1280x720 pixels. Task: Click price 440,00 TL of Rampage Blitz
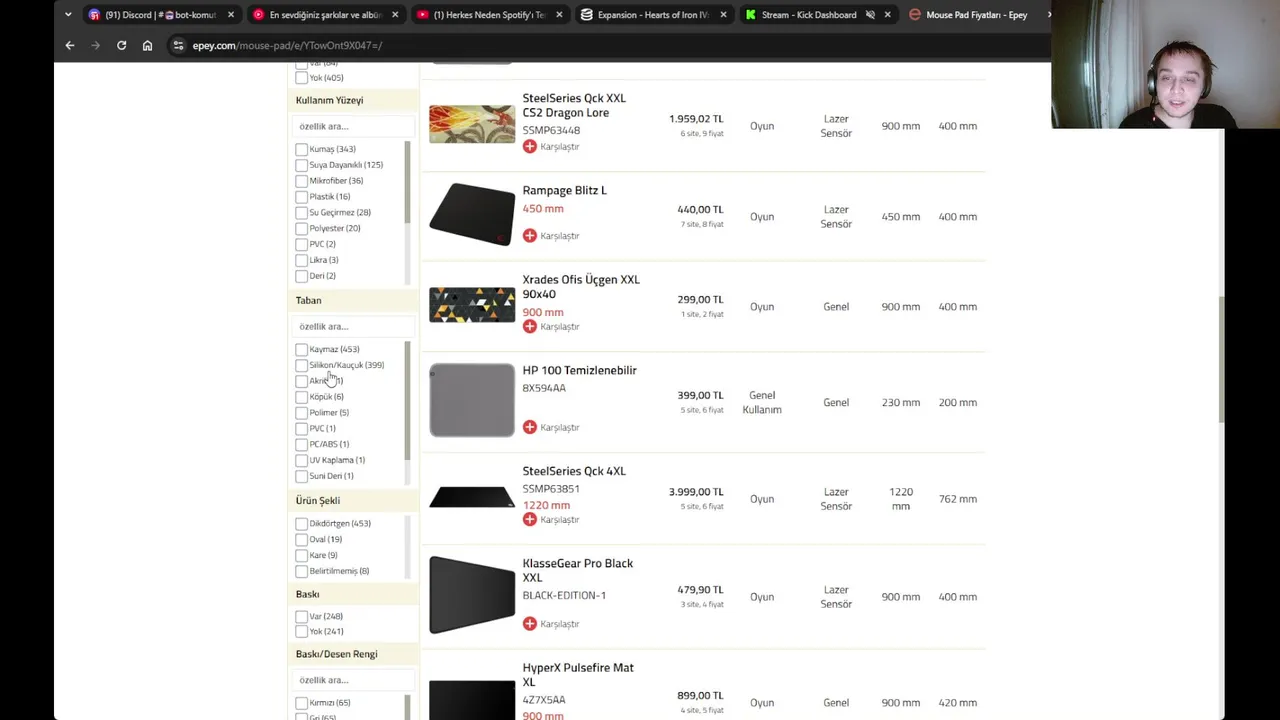pos(700,210)
